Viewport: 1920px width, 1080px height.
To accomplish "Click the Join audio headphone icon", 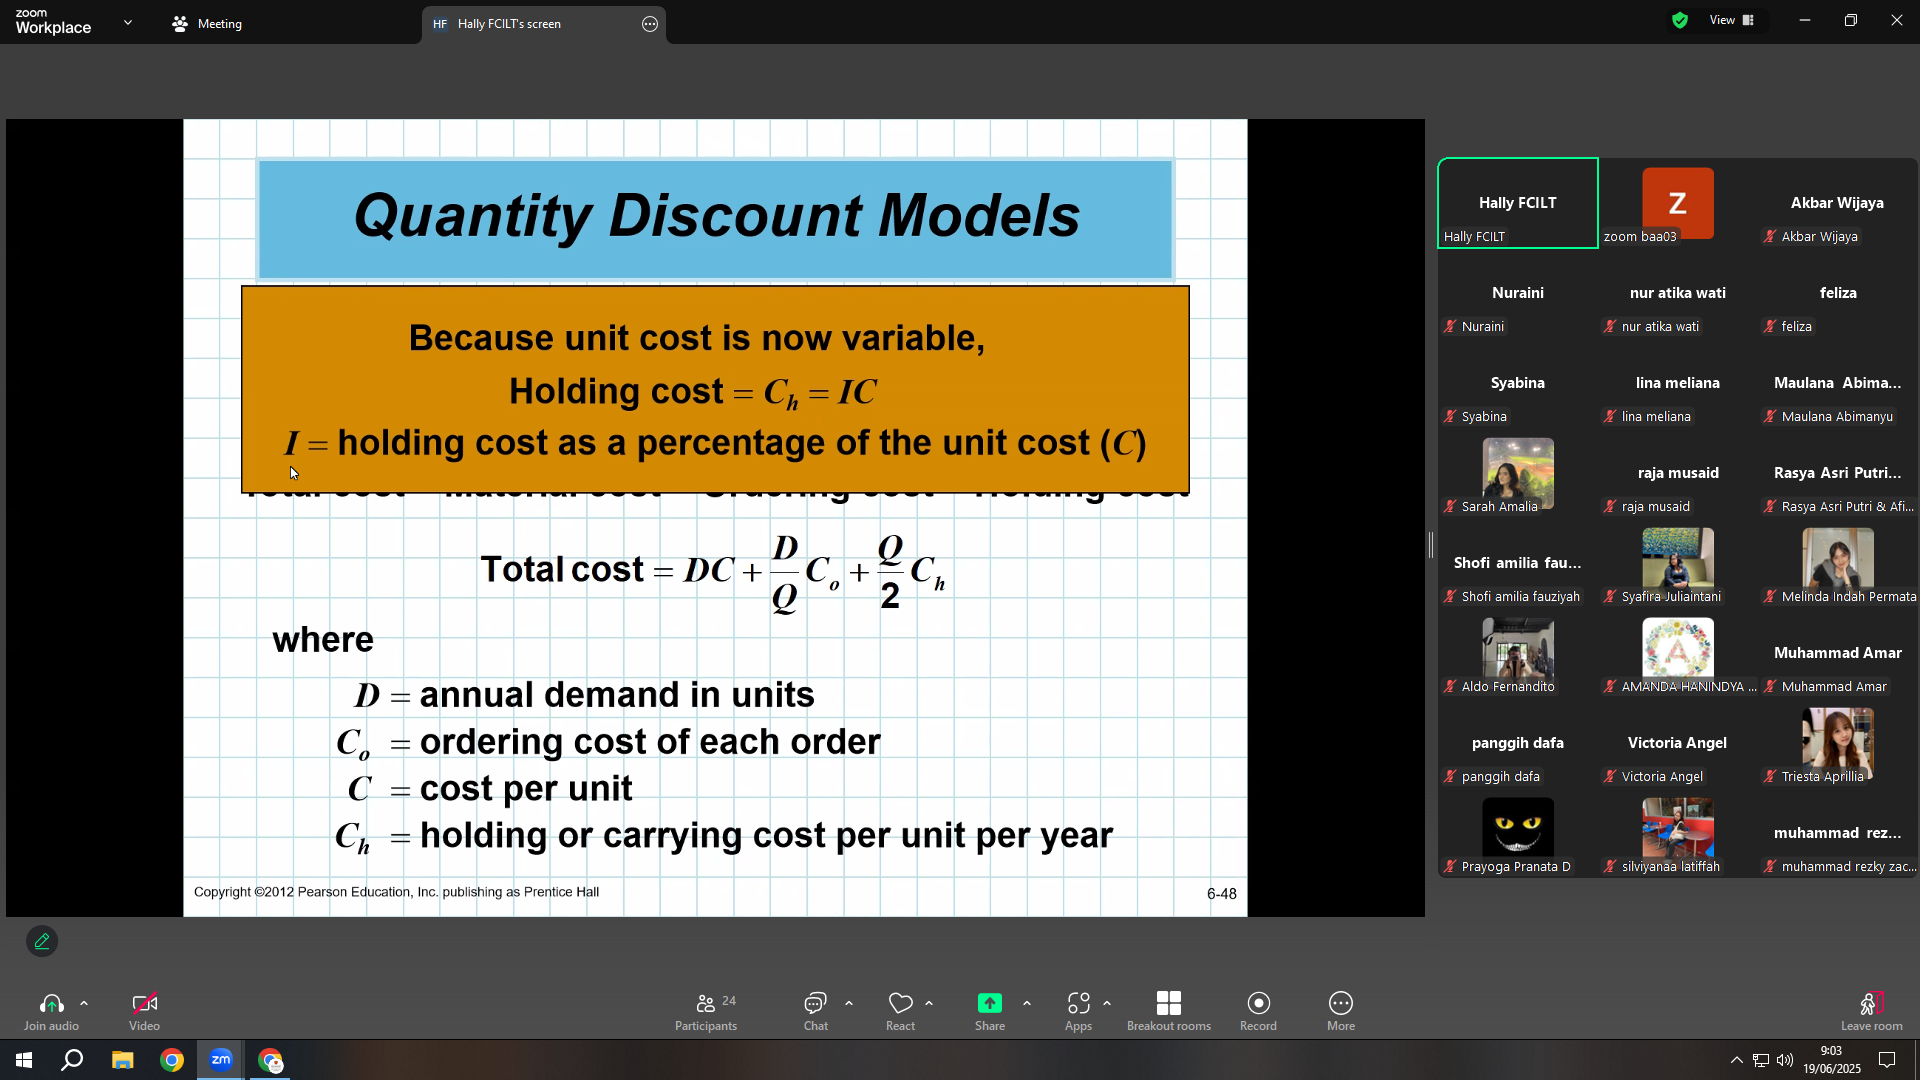I will pos(51,1003).
